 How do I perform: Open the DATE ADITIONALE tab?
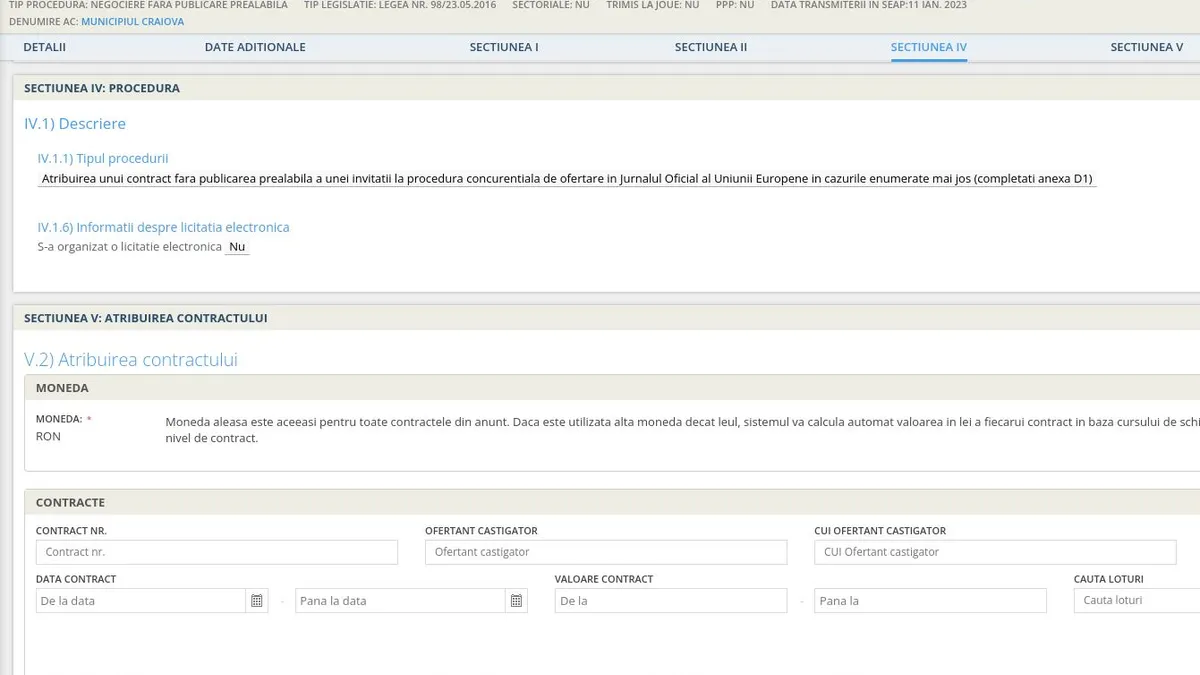255,47
